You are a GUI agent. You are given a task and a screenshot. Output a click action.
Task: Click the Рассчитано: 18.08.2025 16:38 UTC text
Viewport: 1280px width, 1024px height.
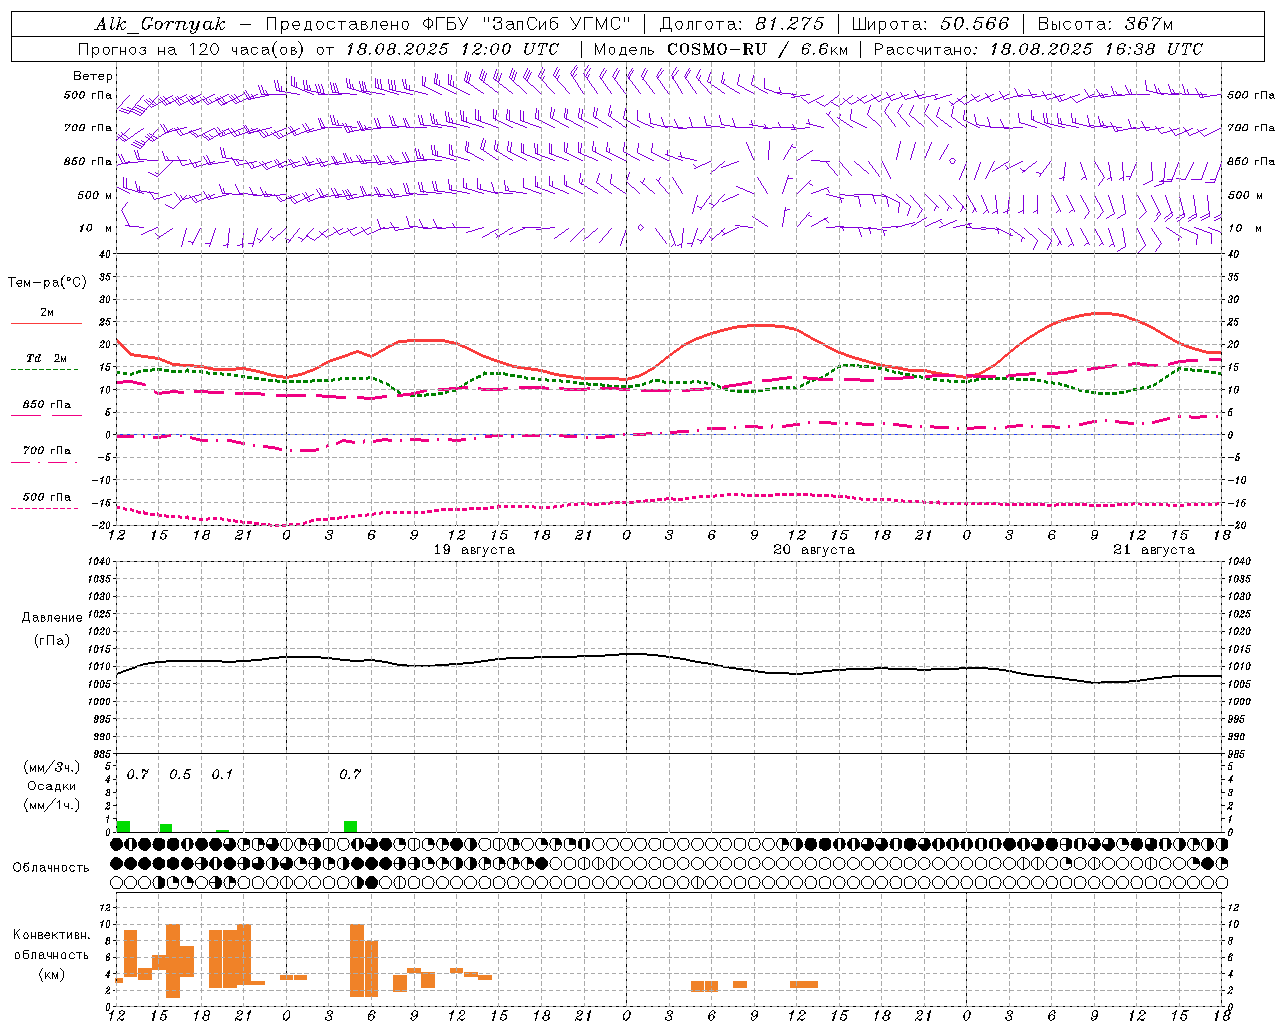click(1038, 49)
